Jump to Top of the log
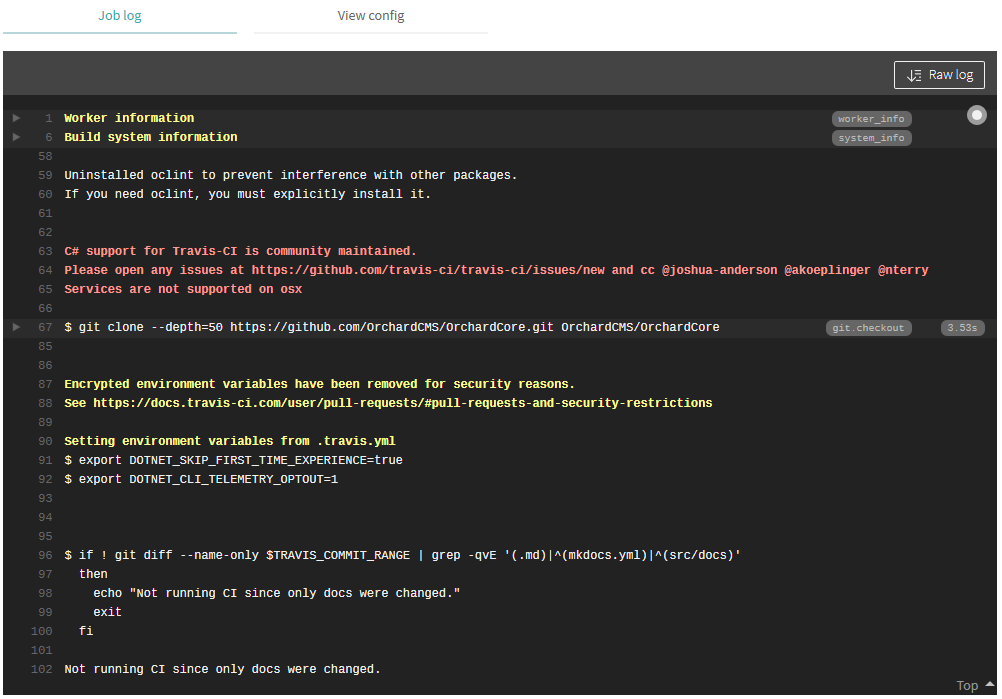 (967, 686)
